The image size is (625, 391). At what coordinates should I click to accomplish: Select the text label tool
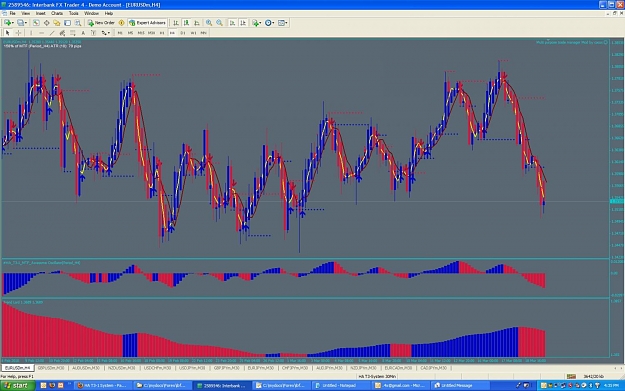coord(93,33)
